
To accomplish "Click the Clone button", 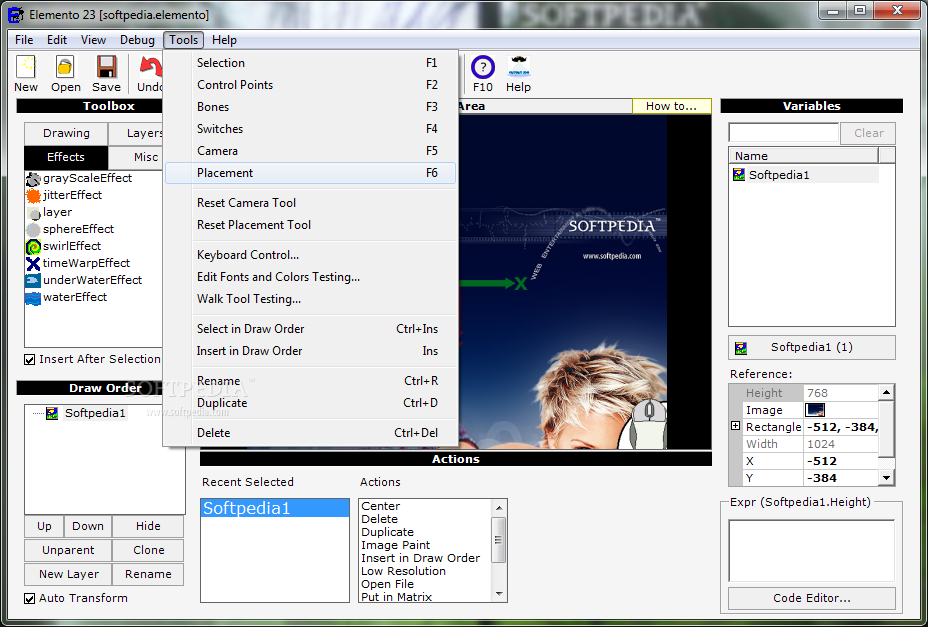I will pos(149,550).
